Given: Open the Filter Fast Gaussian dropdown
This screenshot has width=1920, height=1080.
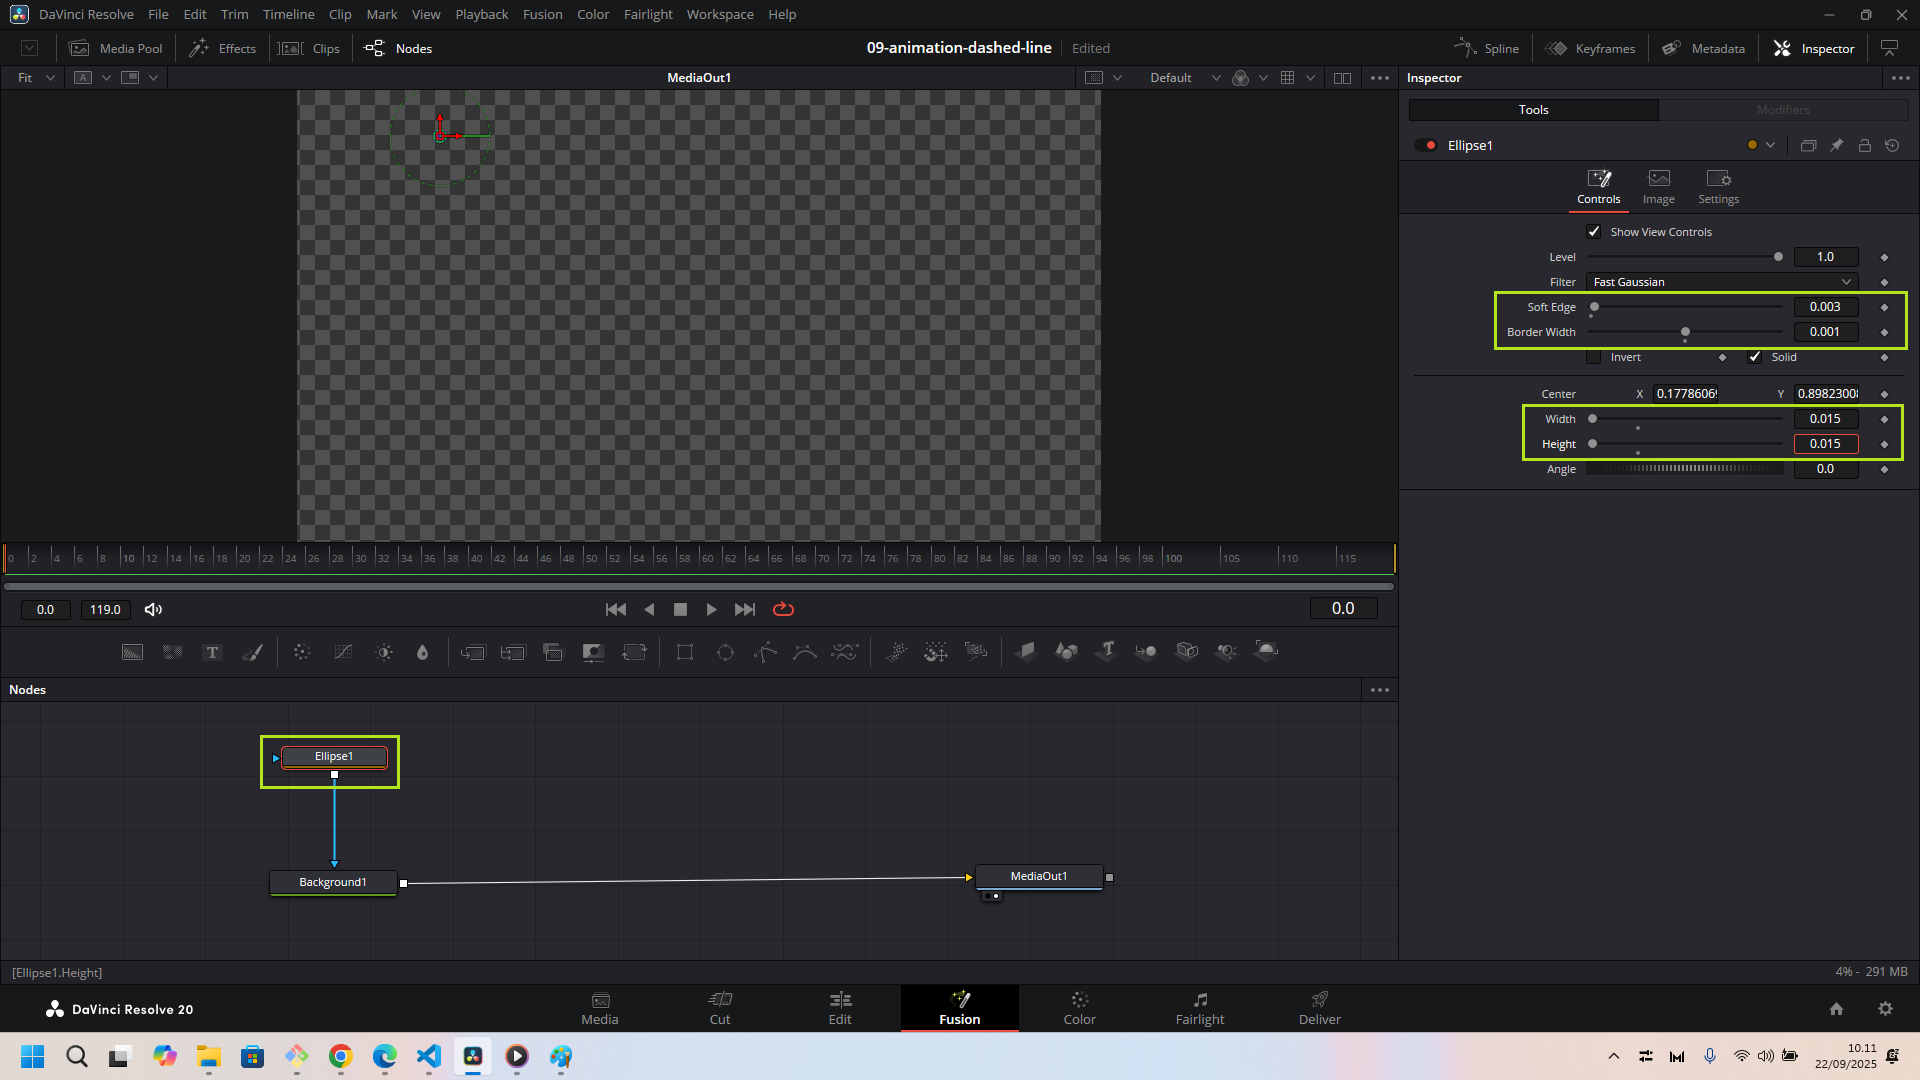Looking at the screenshot, I should click(x=1722, y=282).
